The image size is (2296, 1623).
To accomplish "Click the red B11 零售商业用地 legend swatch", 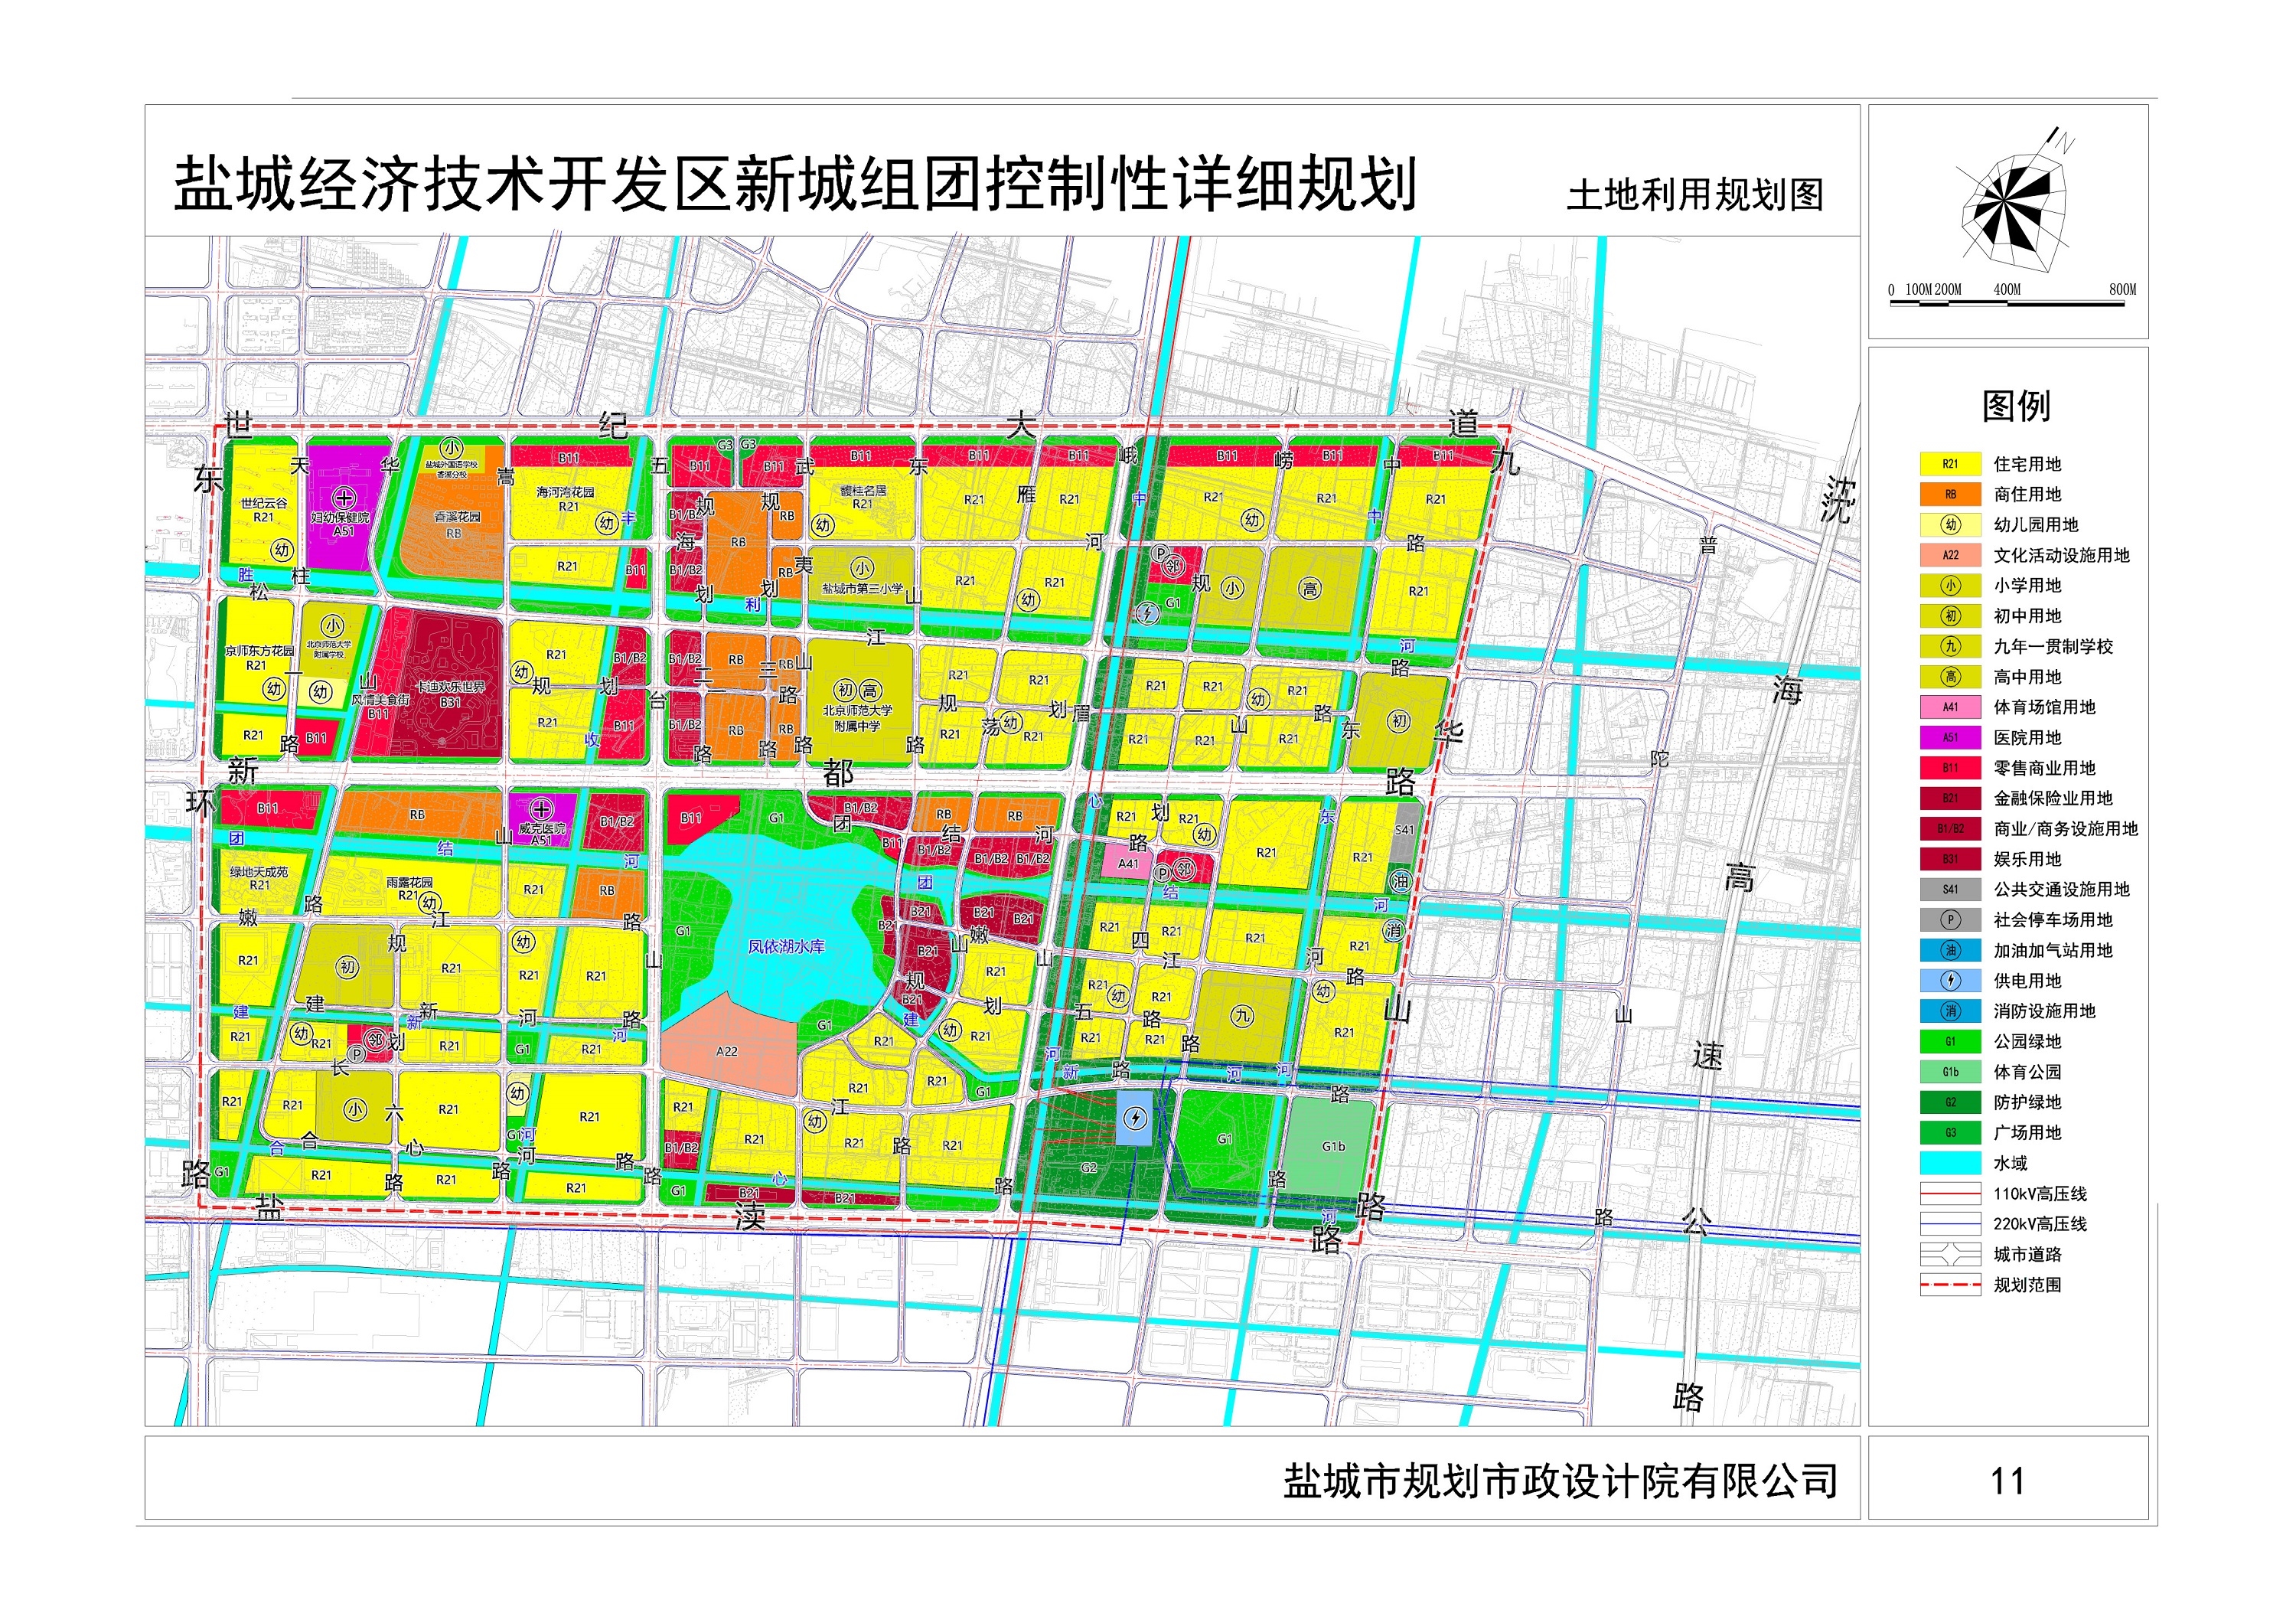I will [x=1950, y=768].
